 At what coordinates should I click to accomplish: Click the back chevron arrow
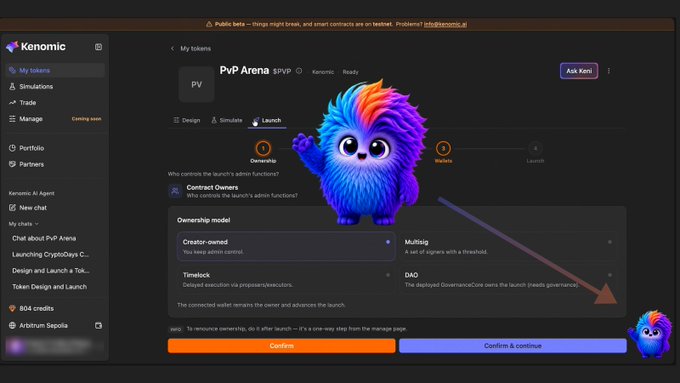point(173,49)
